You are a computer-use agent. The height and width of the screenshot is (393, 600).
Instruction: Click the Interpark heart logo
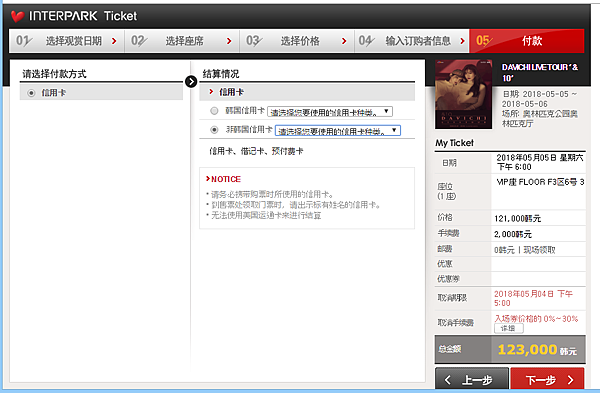[18, 16]
